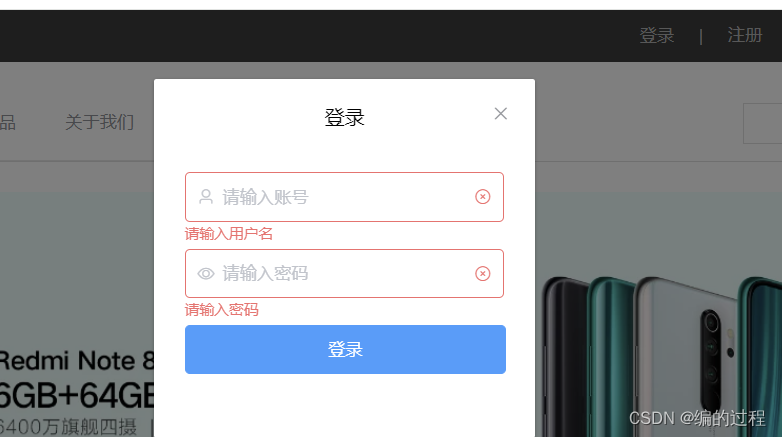Click the user avatar icon in the account field
Image resolution: width=782 pixels, height=437 pixels.
205,197
